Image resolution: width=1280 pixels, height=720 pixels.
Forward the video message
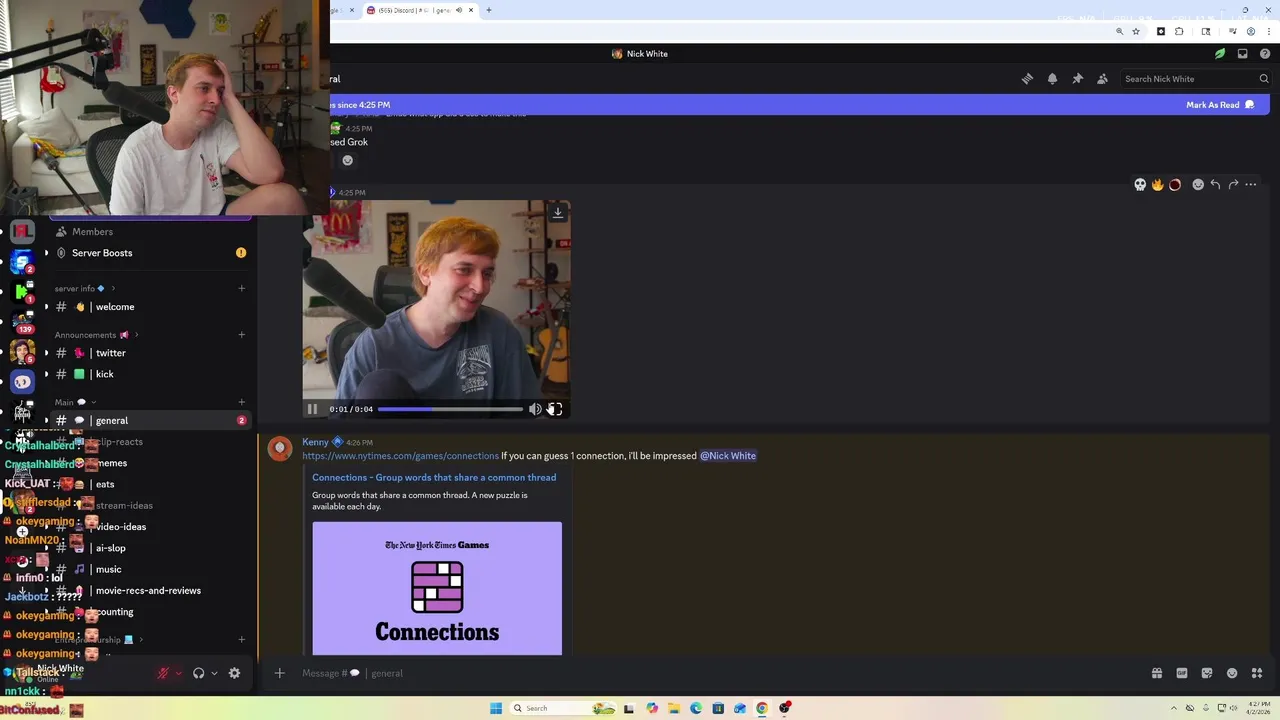tap(1233, 184)
